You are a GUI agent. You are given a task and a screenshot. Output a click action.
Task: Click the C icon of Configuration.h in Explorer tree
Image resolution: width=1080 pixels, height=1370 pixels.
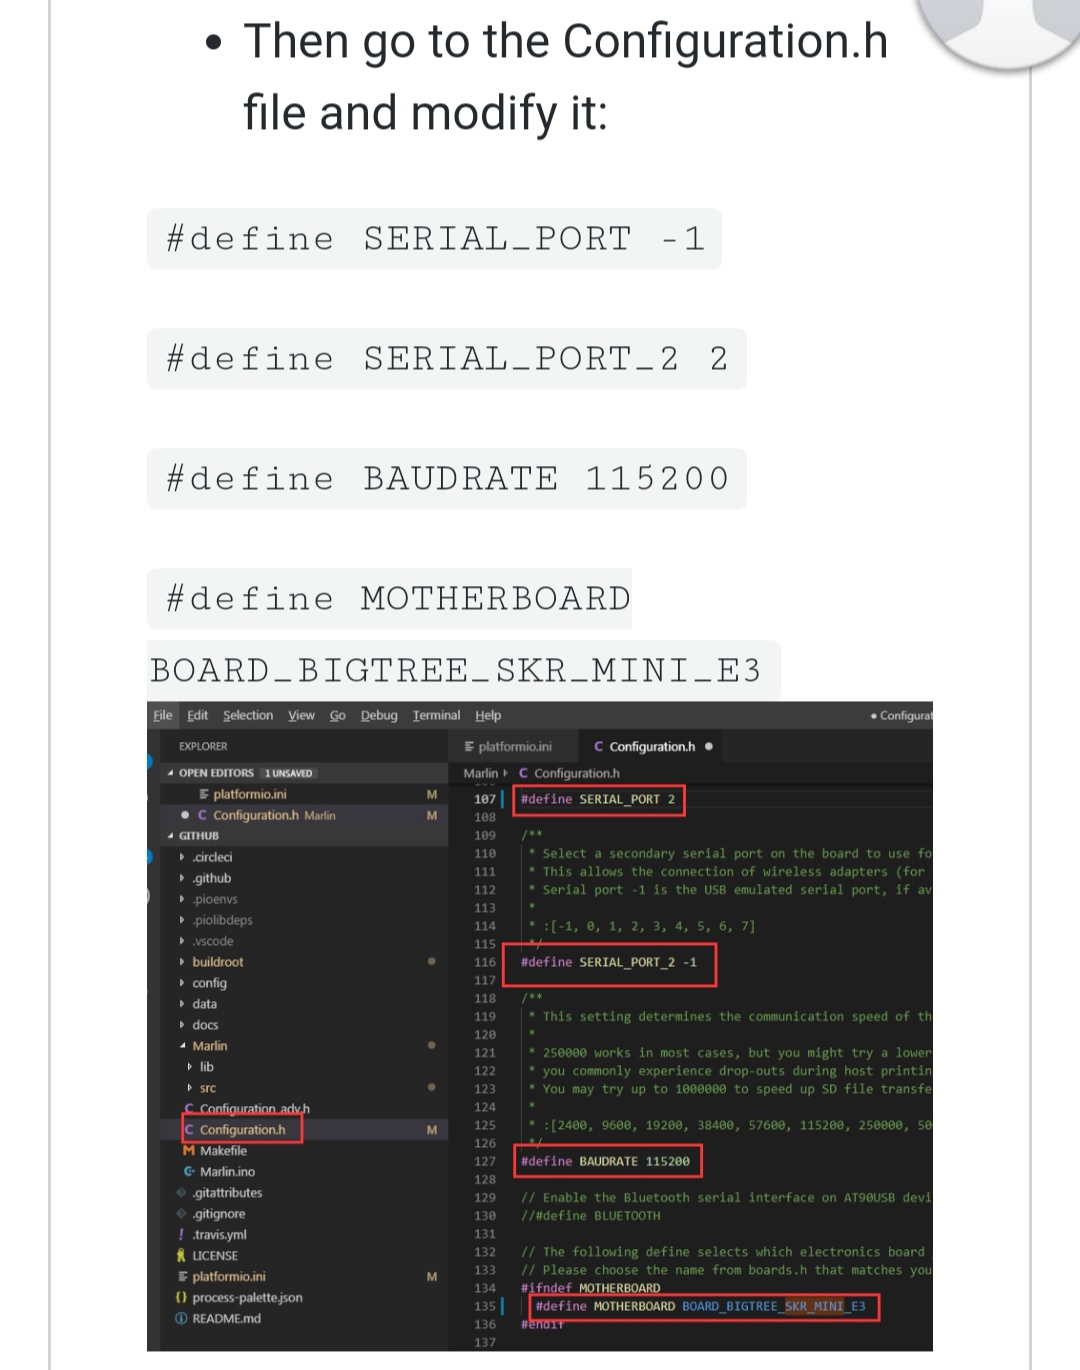point(190,1130)
